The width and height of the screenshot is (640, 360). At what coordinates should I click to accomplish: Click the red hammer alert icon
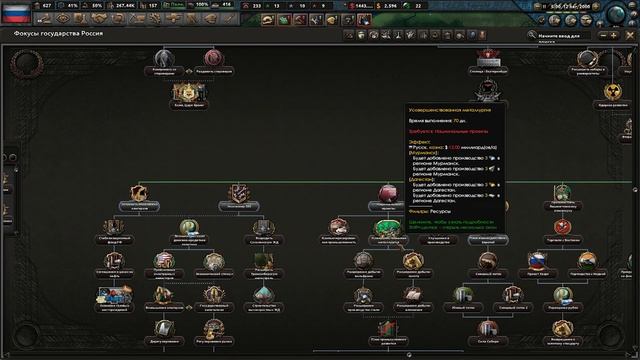[300, 20]
